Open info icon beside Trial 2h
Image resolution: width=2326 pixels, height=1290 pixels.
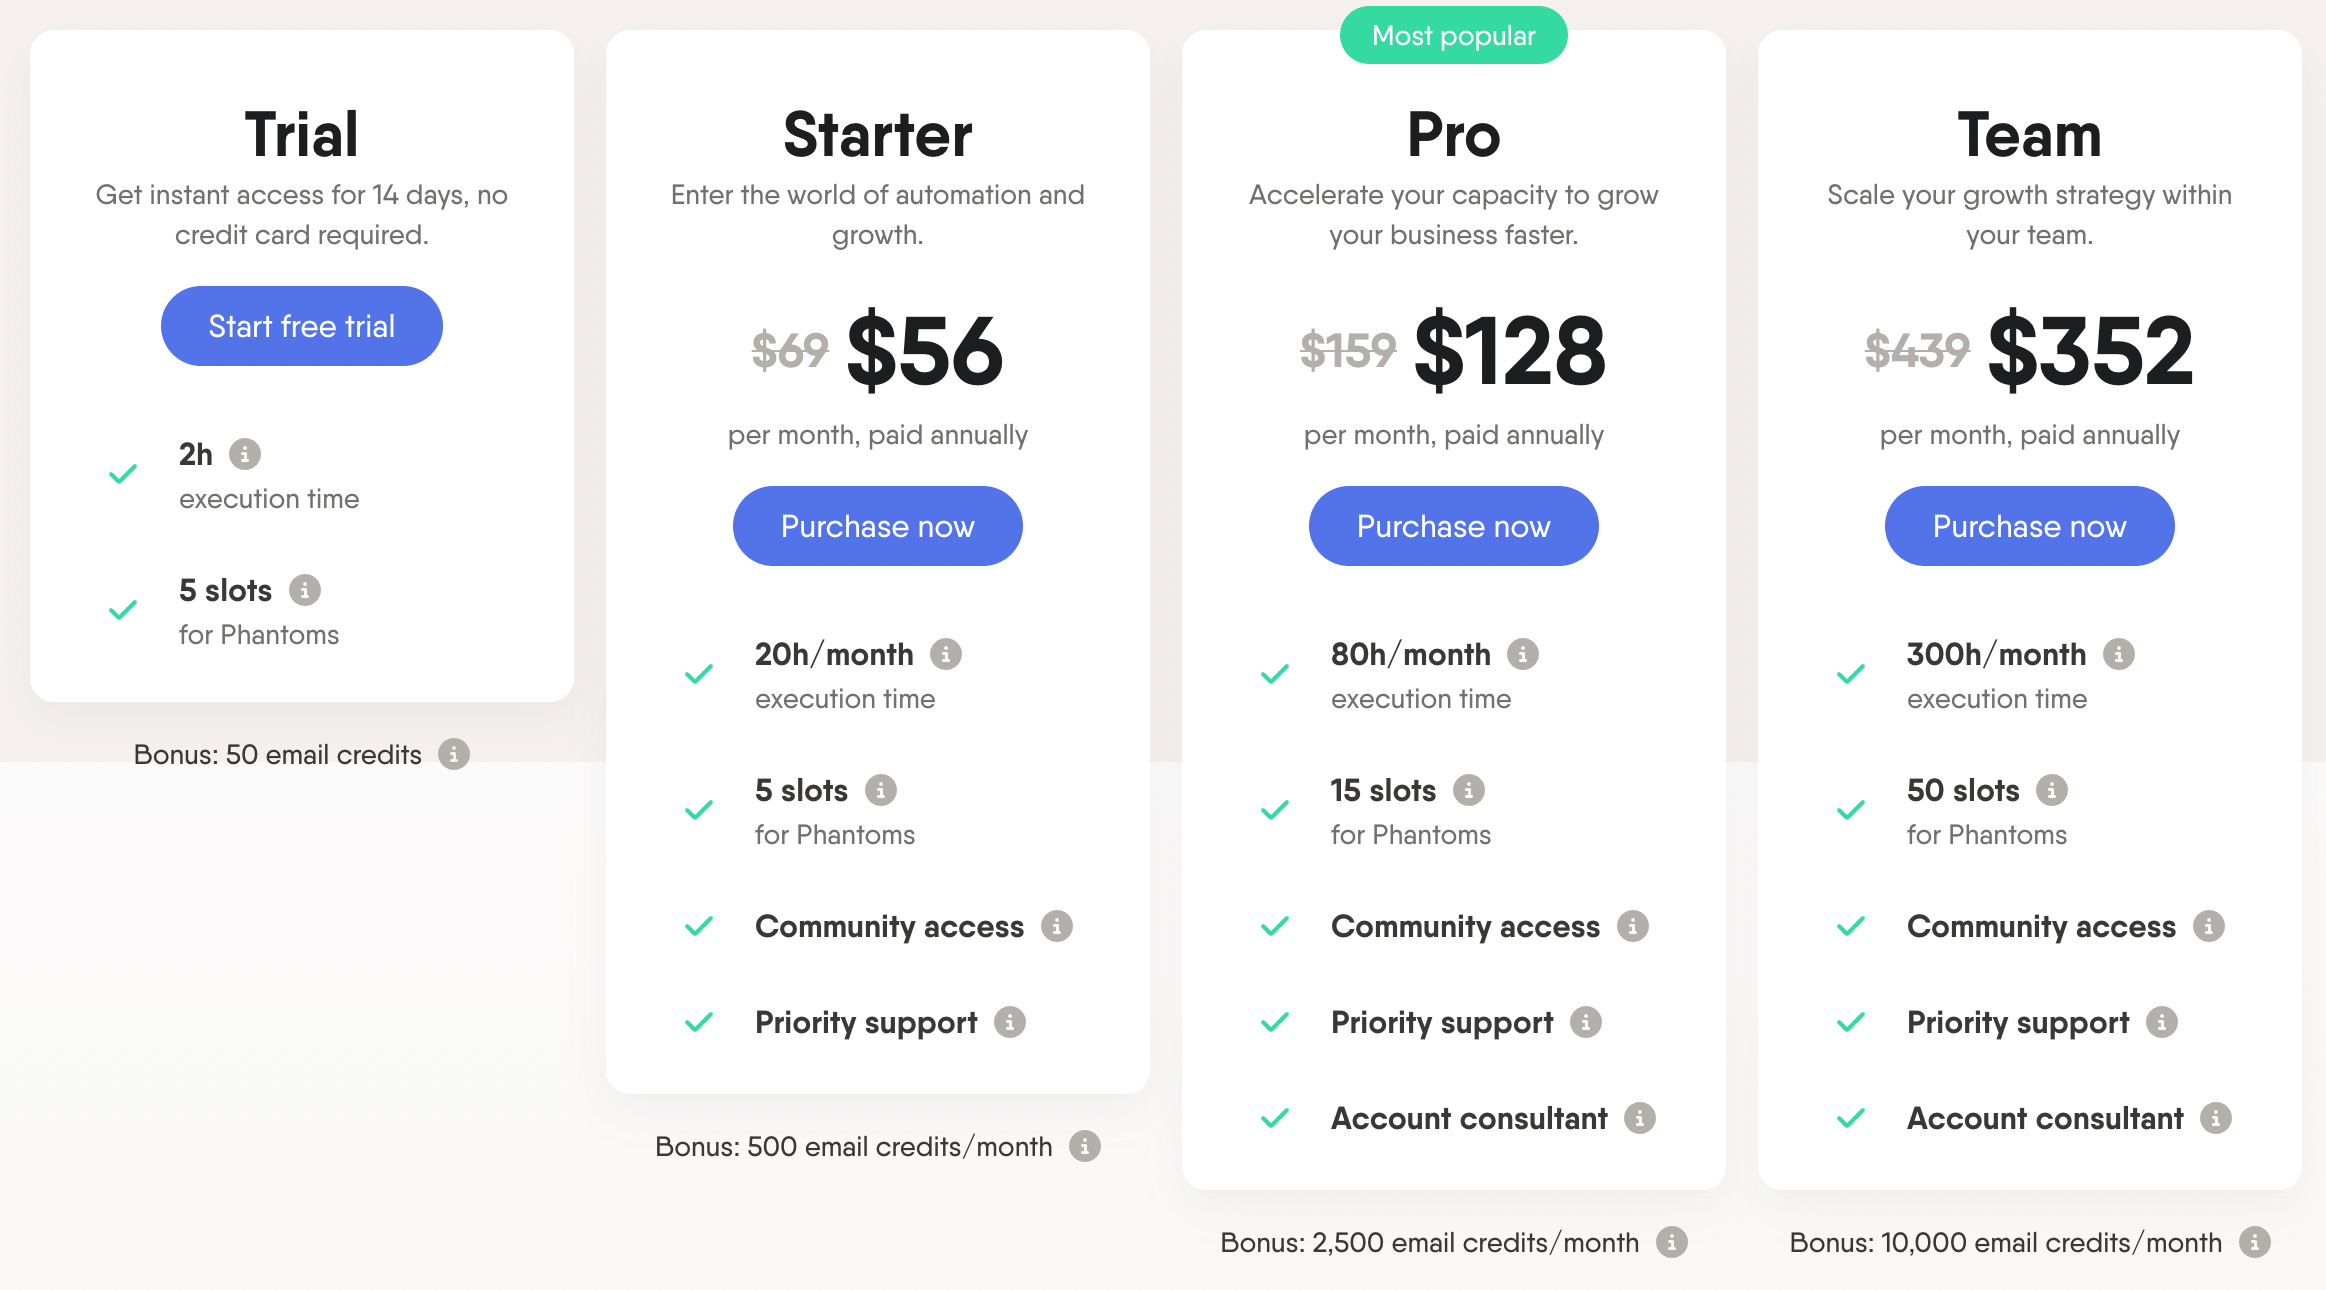(x=245, y=454)
